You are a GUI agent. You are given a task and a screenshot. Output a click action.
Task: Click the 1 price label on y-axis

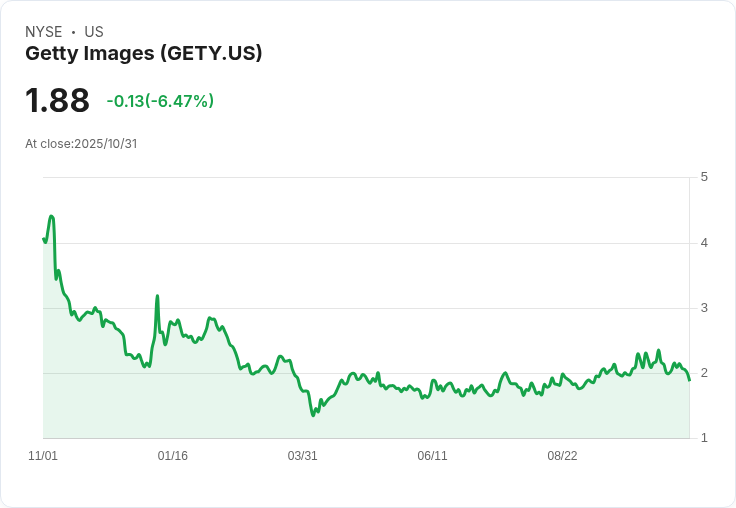click(704, 438)
